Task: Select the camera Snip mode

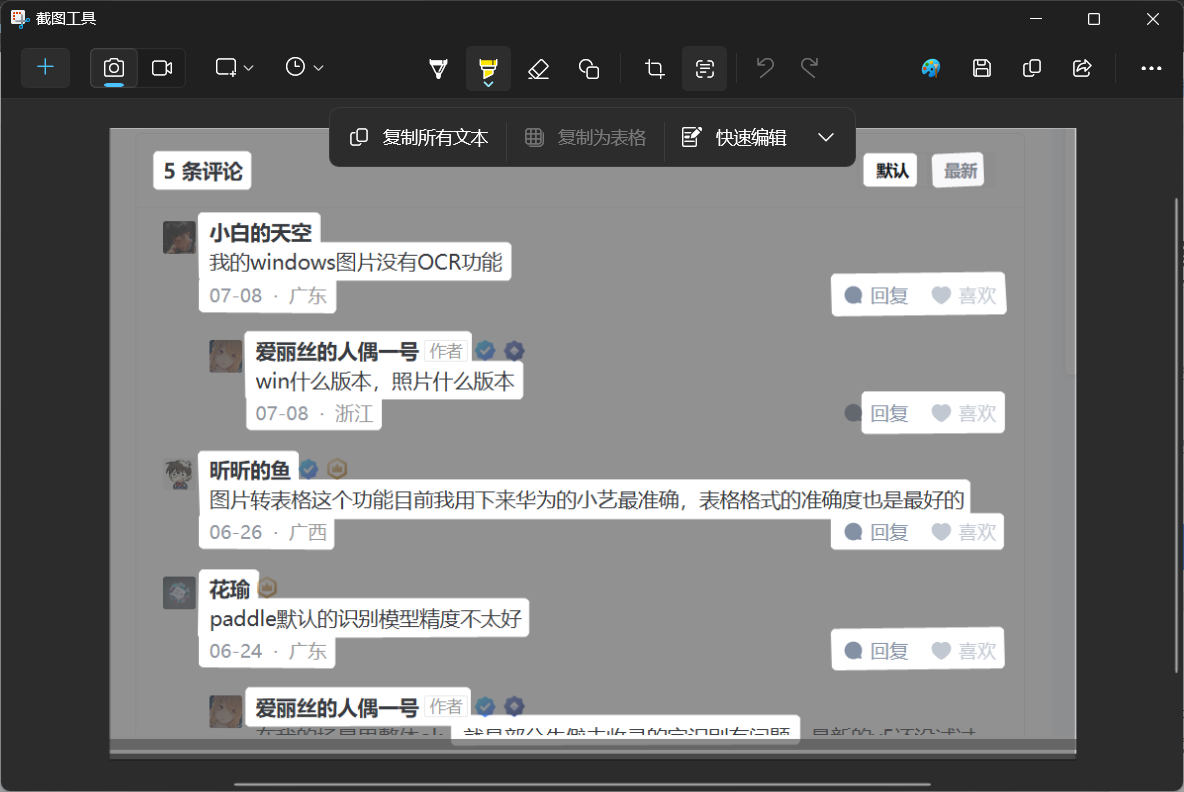Action: 114,68
